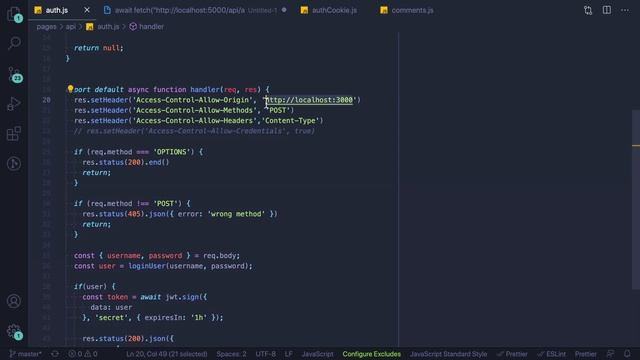Click the vertical scrollbar of the editor
Screen dimensions: 640x360
636,200
